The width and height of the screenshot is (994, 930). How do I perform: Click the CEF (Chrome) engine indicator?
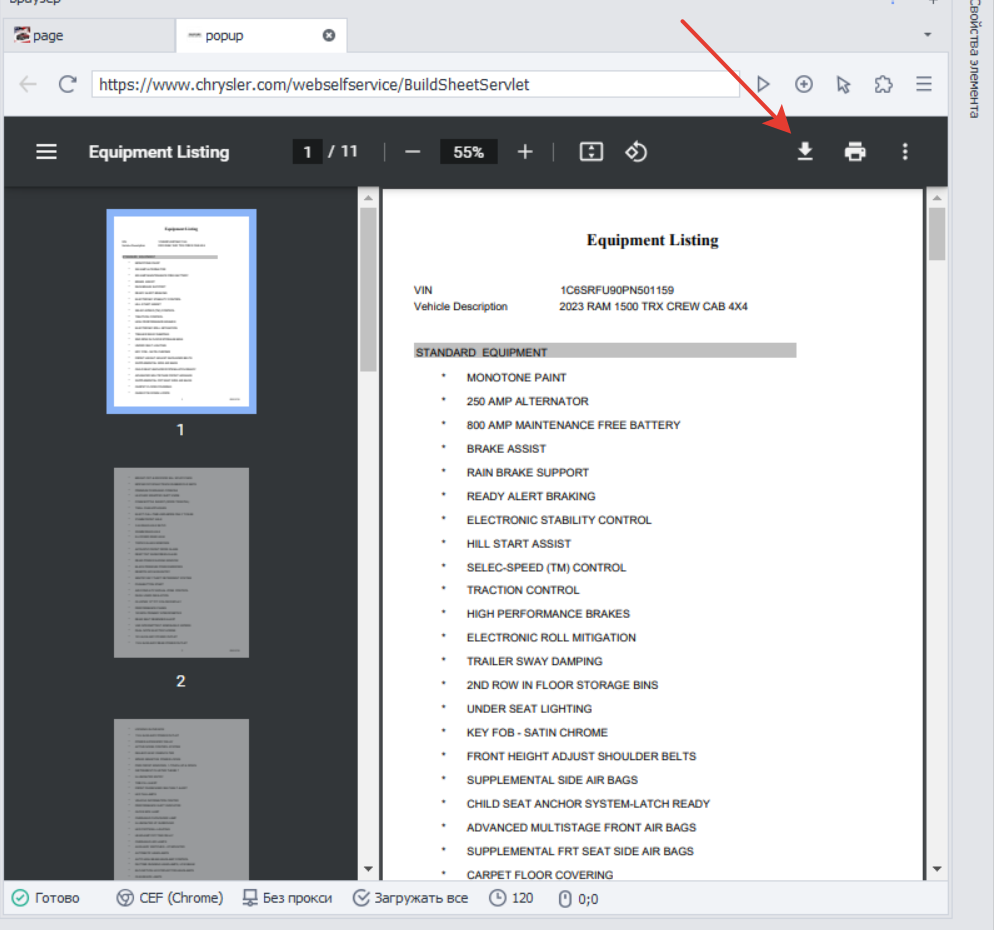click(170, 898)
